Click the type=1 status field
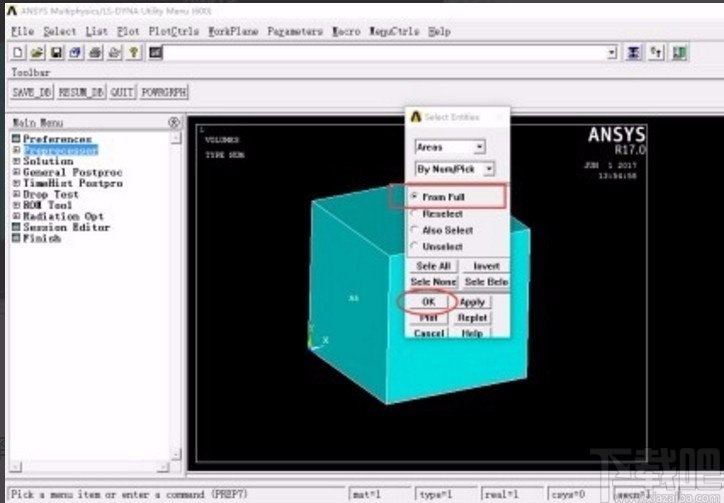The image size is (724, 503). pos(446,495)
